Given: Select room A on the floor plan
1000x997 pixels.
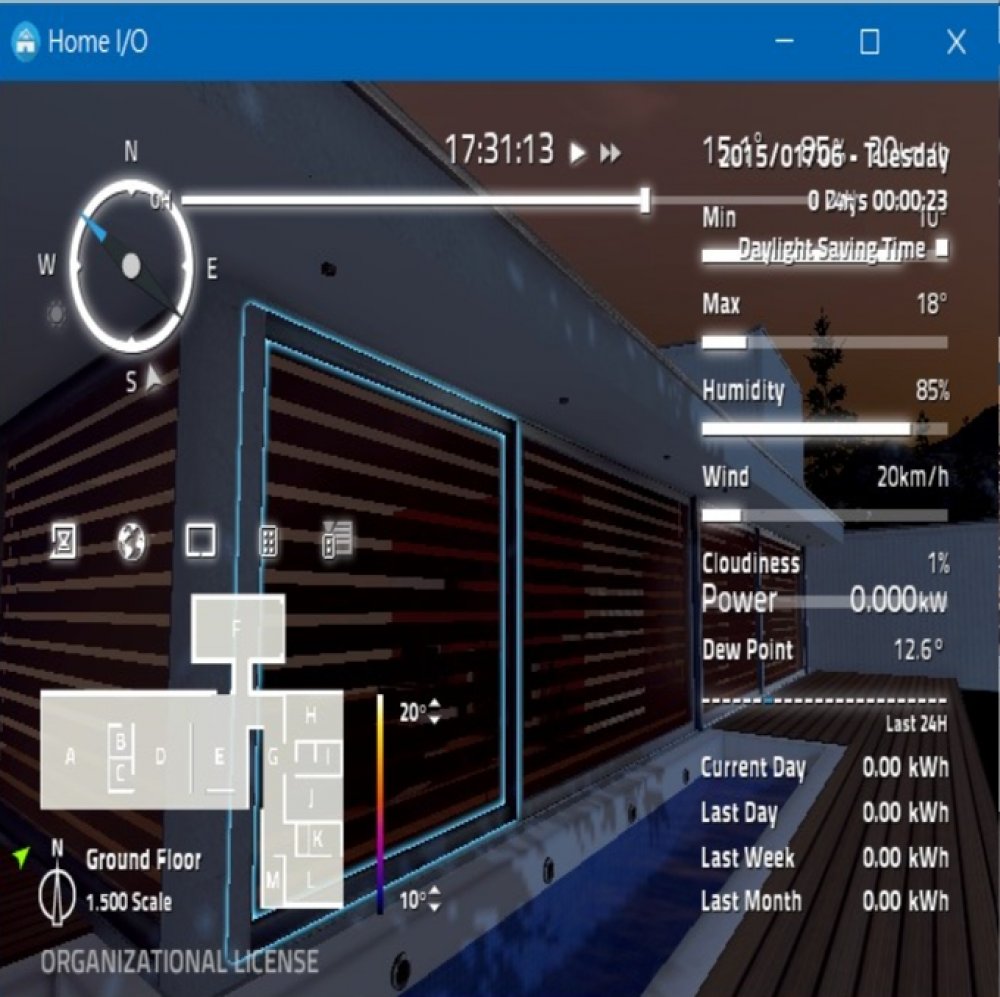Looking at the screenshot, I should [70, 756].
